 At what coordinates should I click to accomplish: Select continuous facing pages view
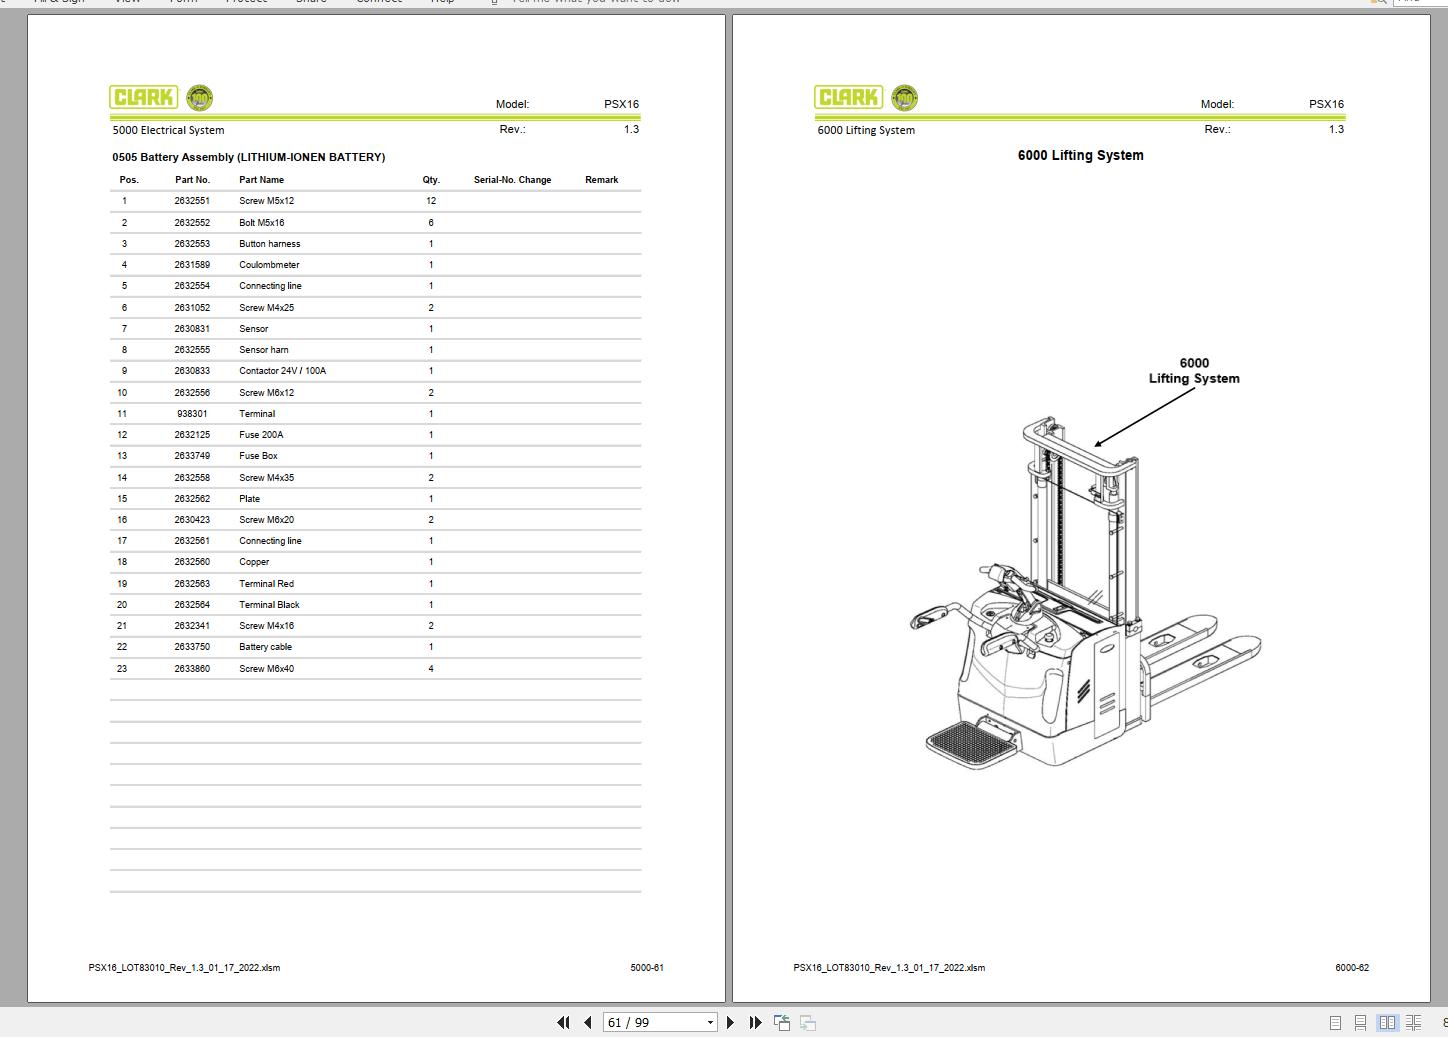tap(1413, 1022)
